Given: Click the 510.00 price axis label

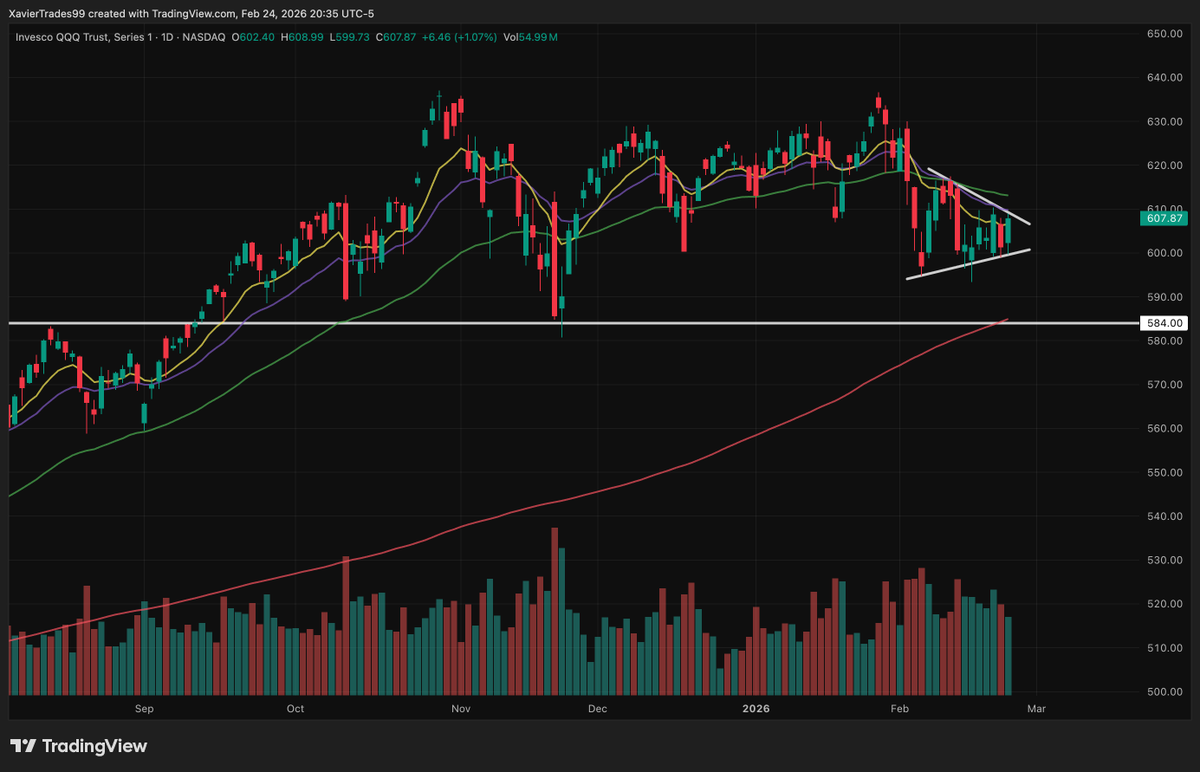Looking at the screenshot, I should [x=1164, y=648].
